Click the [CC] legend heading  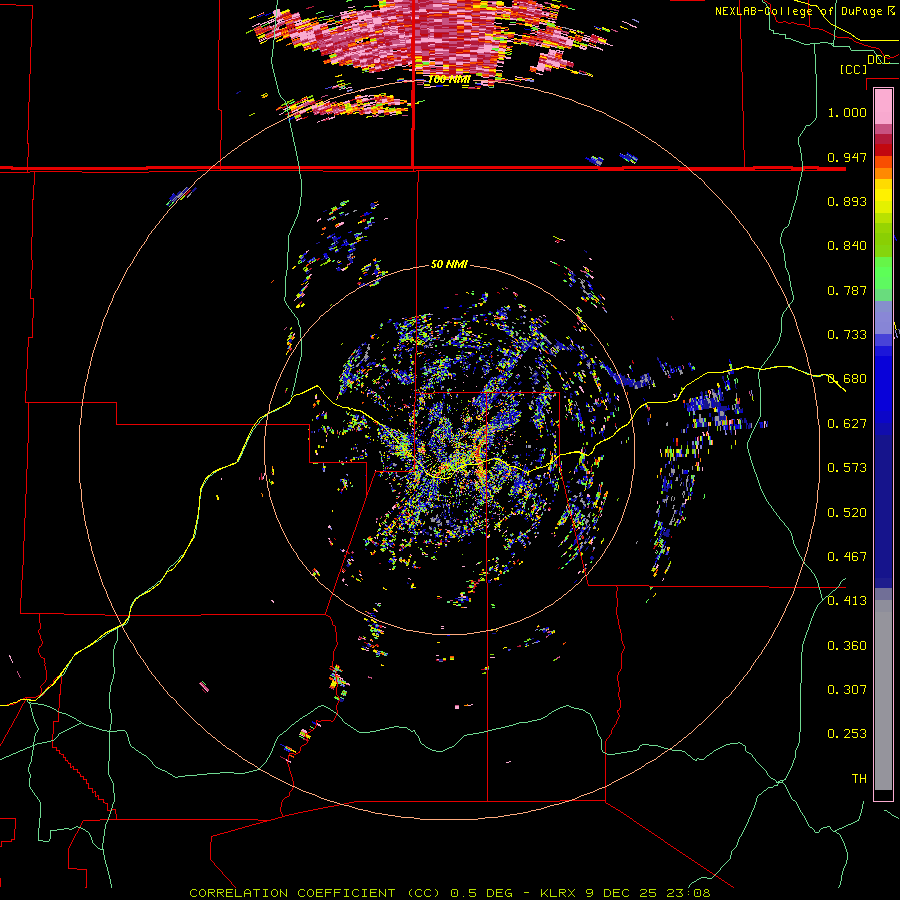[x=853, y=69]
